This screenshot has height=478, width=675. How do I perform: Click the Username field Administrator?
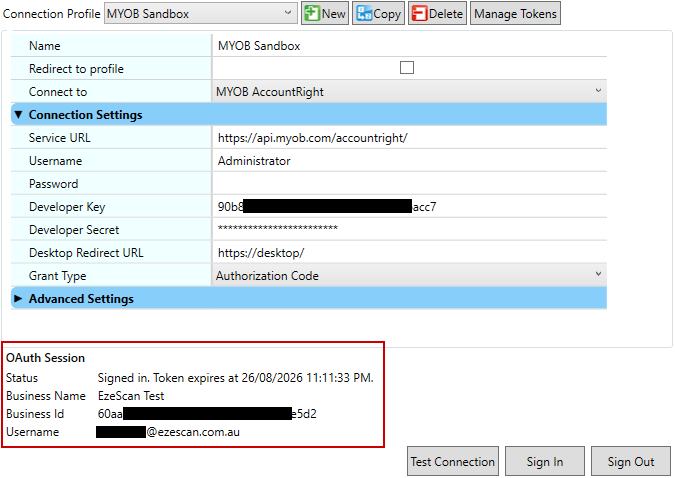409,161
